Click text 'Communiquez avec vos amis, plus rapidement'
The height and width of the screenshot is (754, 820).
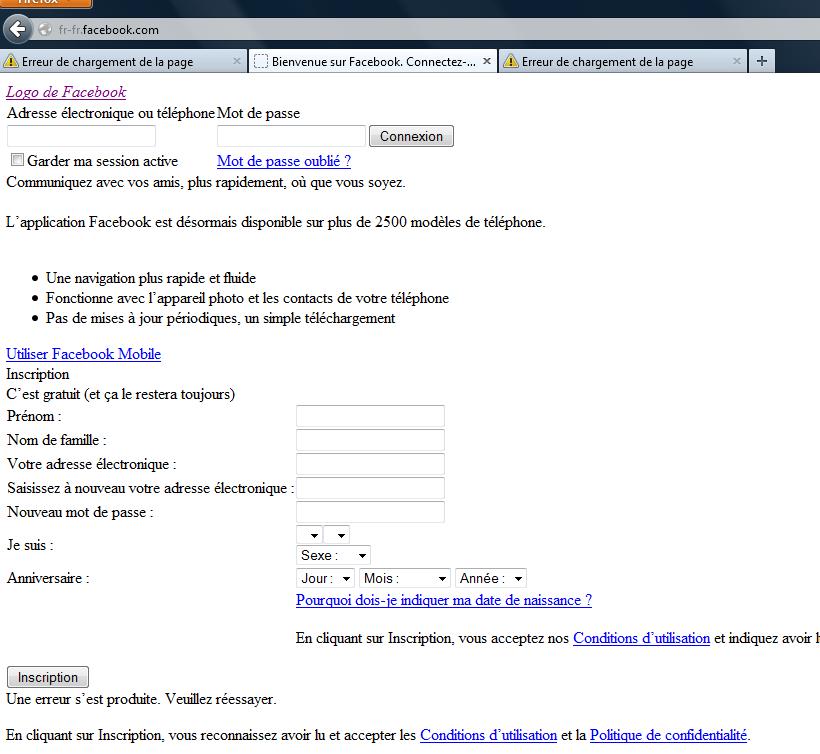click(x=146, y=182)
